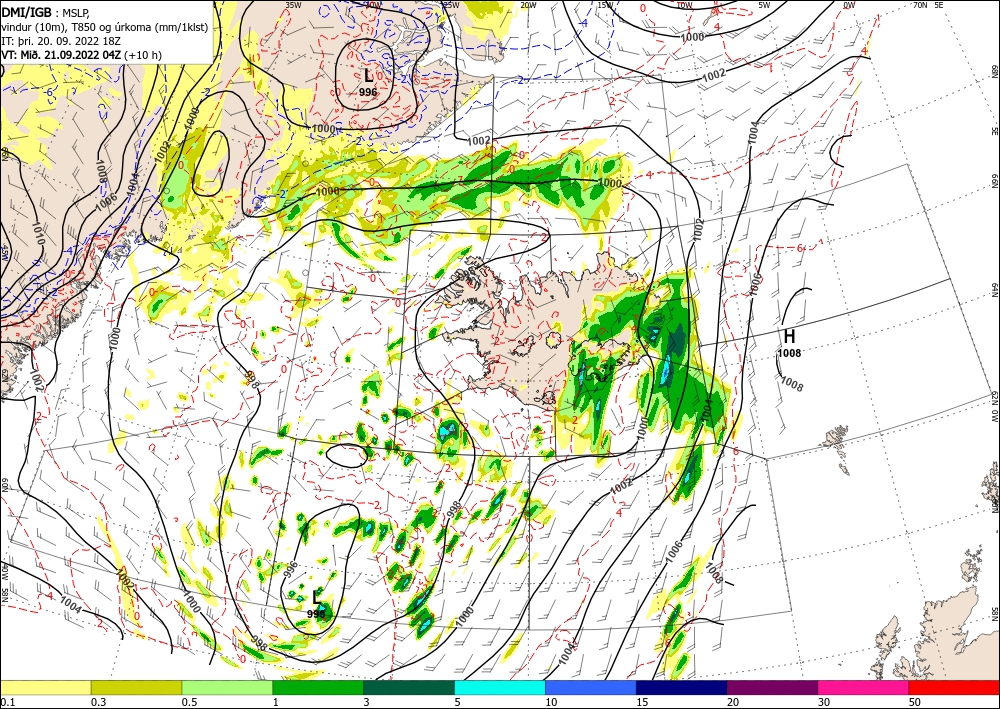Click the L symbol of the southern Atlantic low
The height and width of the screenshot is (709, 1000).
point(316,597)
